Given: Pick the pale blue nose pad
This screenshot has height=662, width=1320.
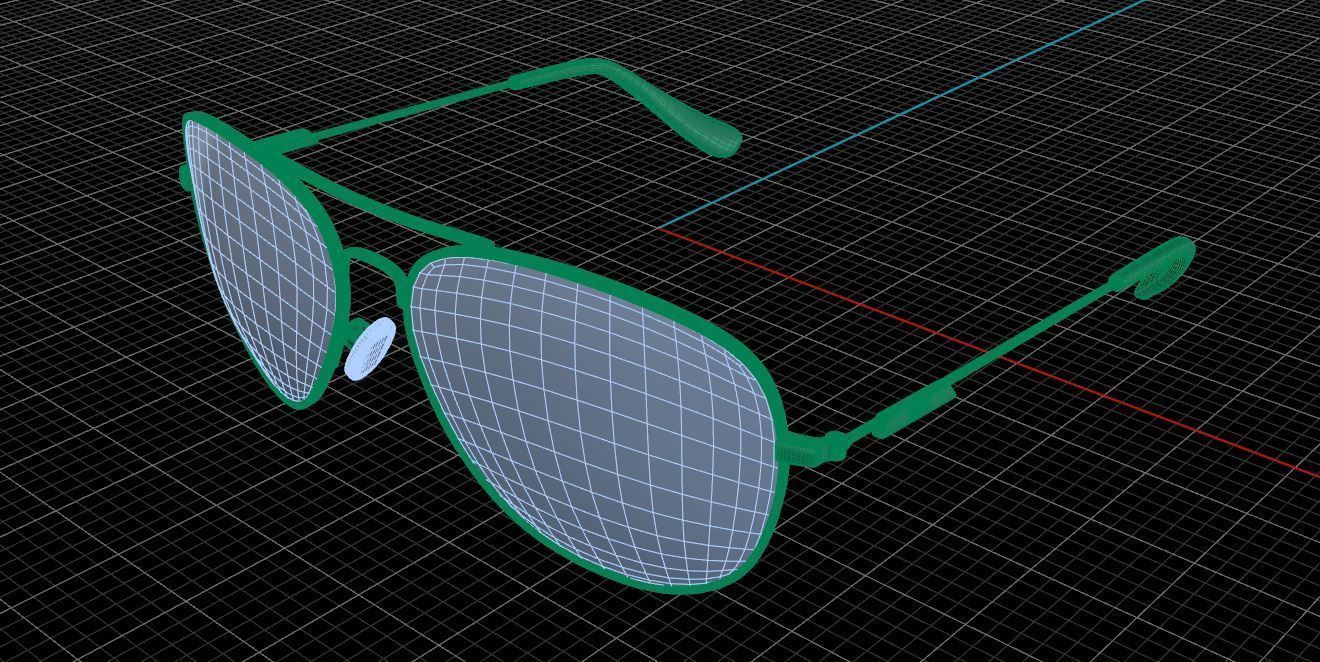Looking at the screenshot, I should 370,348.
